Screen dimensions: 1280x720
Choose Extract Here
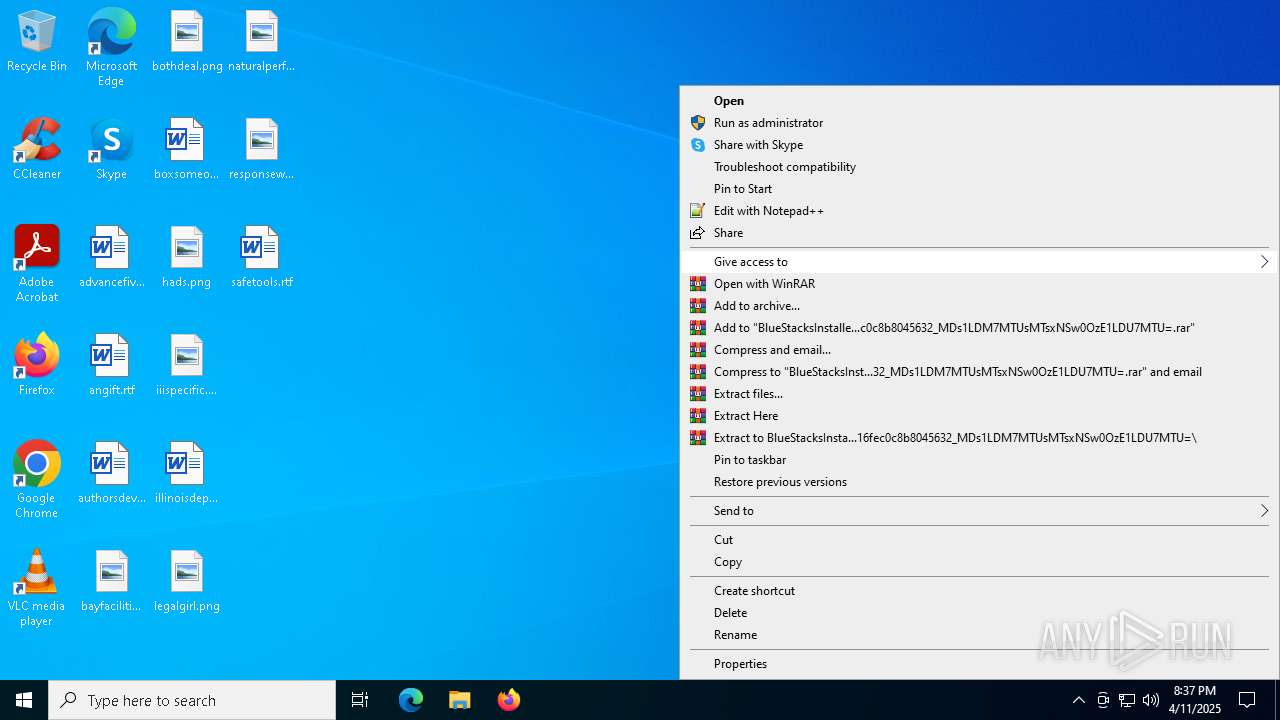click(x=979, y=416)
